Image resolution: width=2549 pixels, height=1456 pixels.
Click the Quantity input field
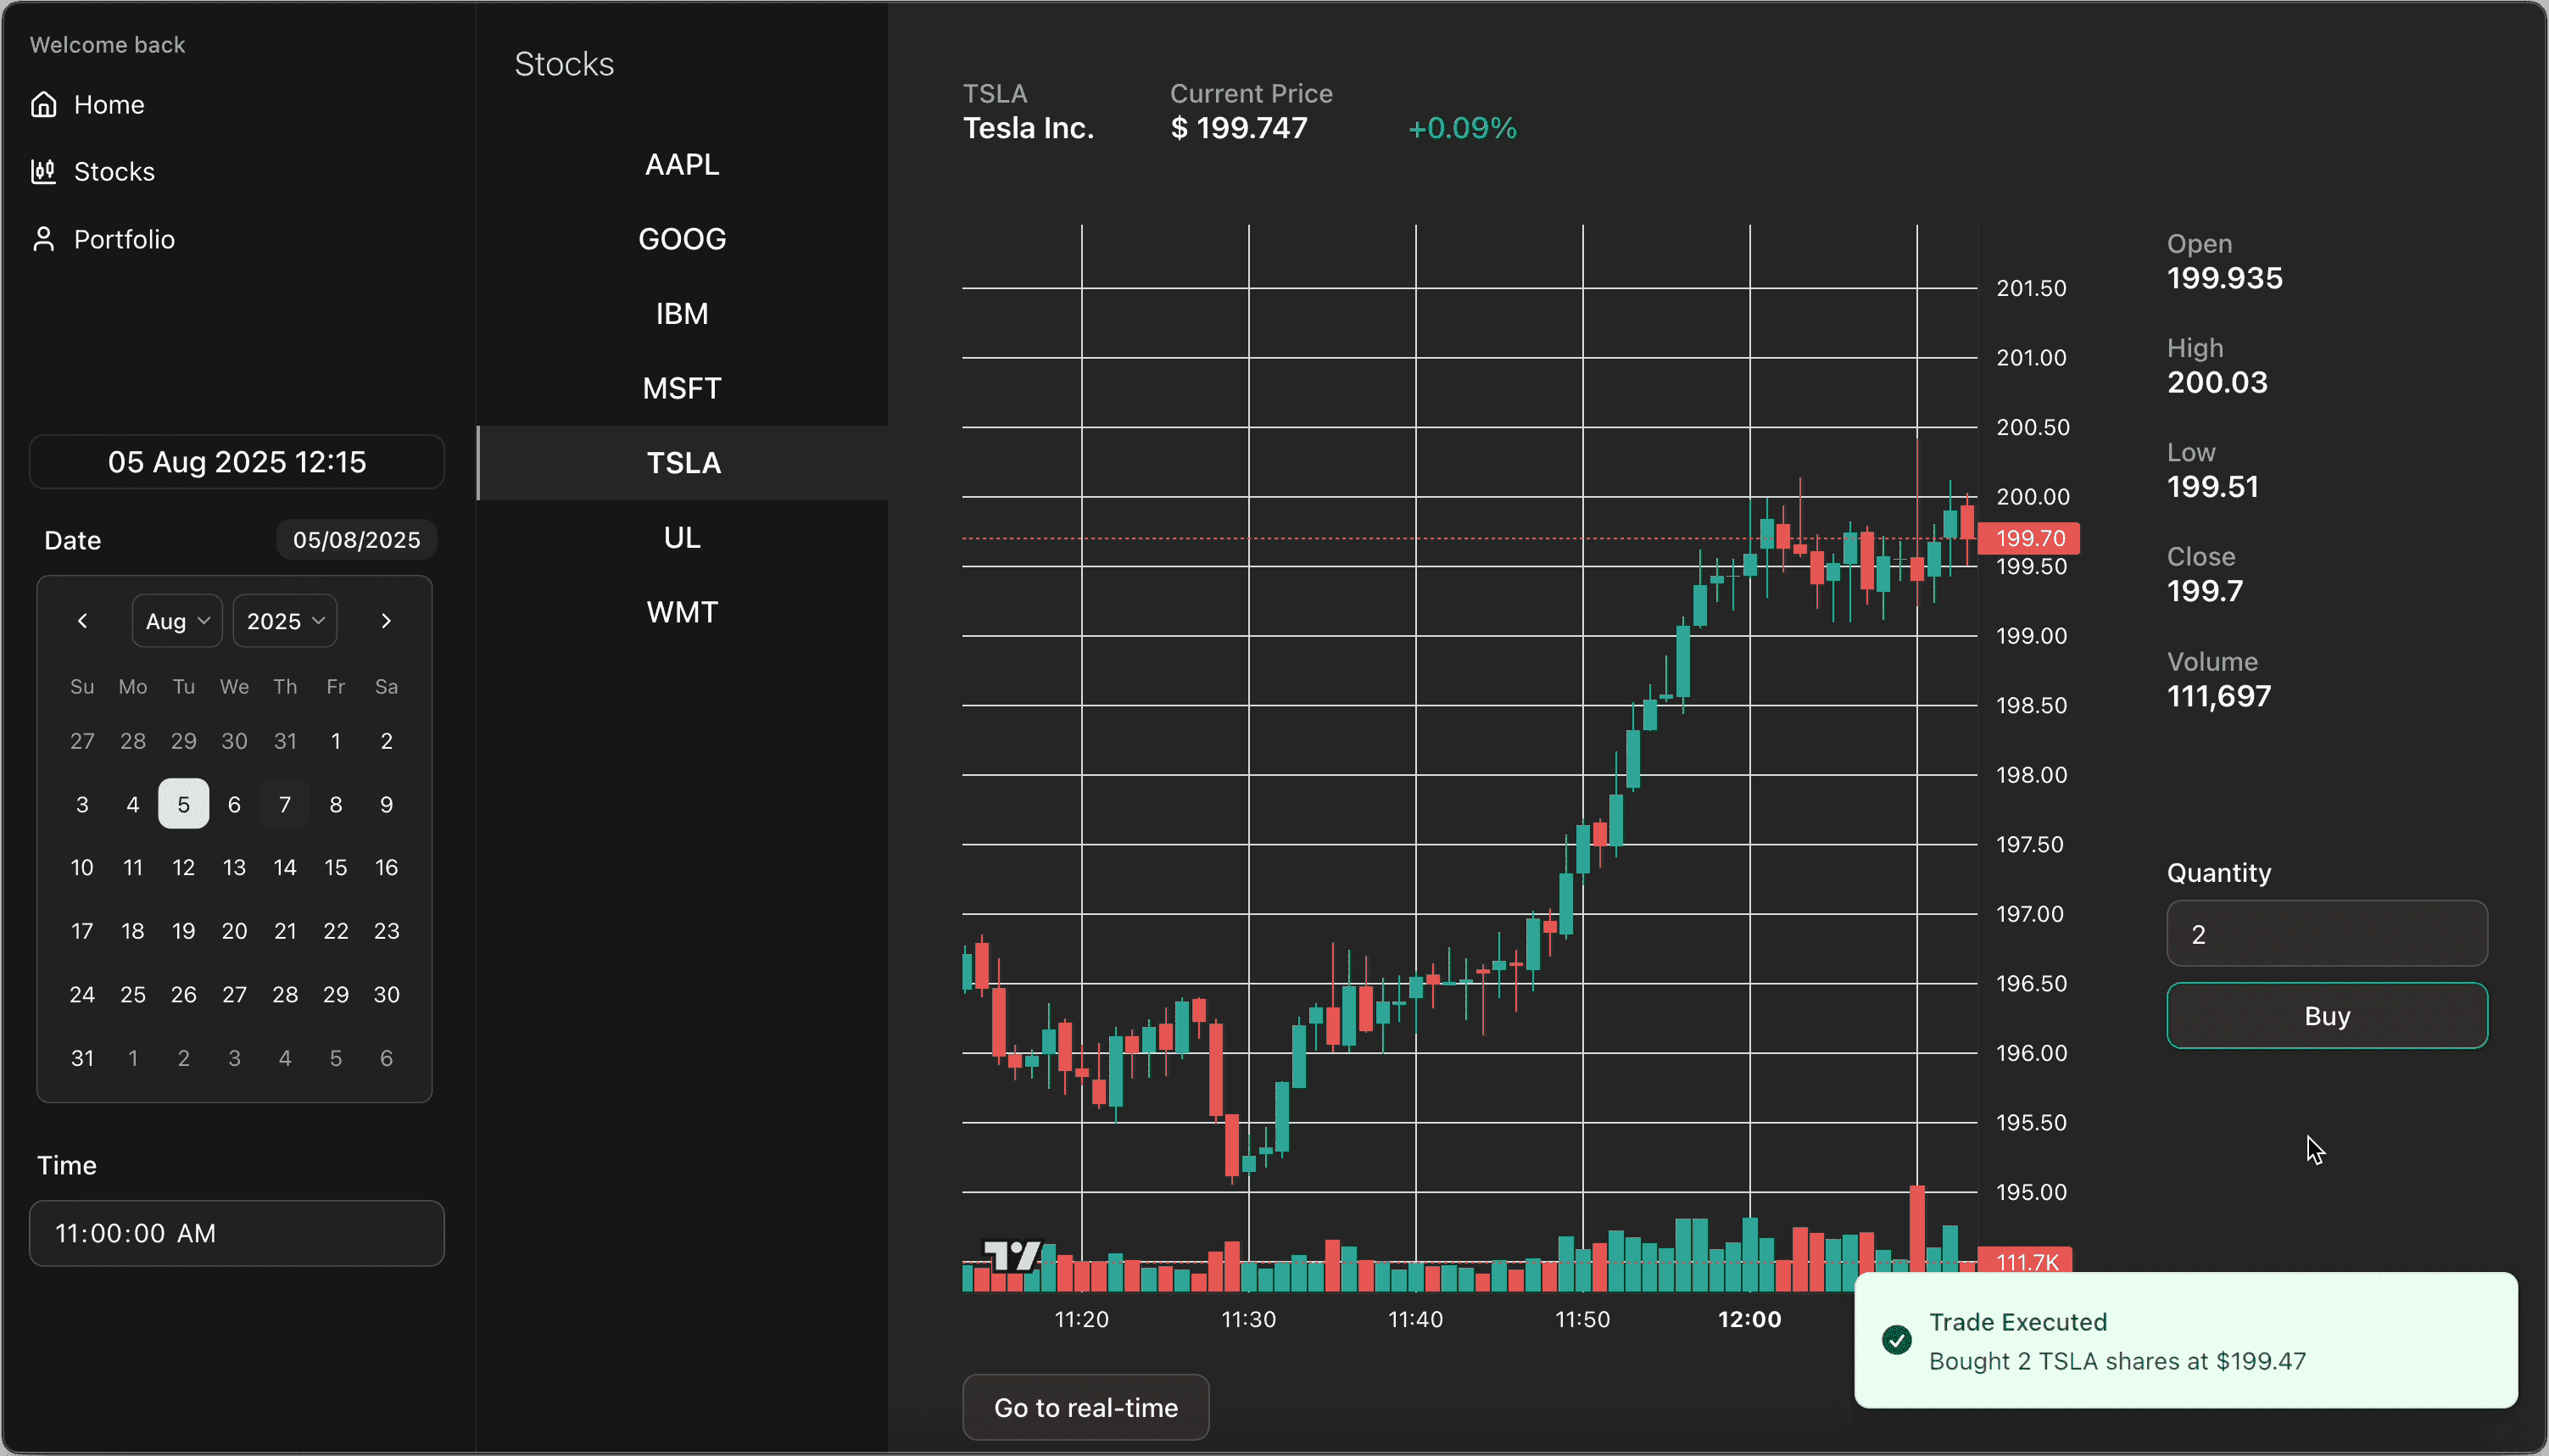2326,934
